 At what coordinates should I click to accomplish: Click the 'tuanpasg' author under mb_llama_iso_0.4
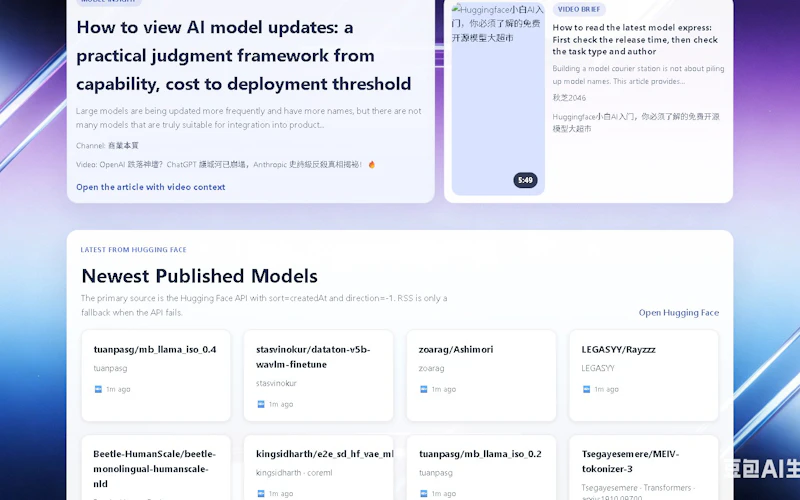coord(110,368)
